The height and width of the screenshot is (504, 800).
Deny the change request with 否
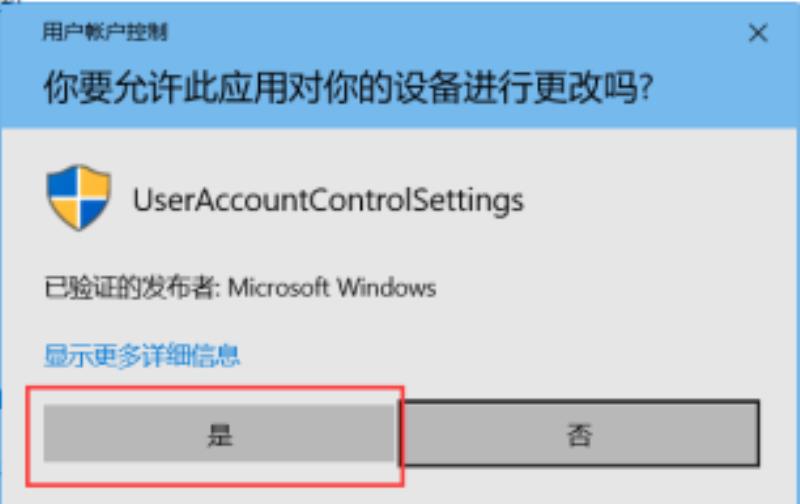tap(580, 434)
